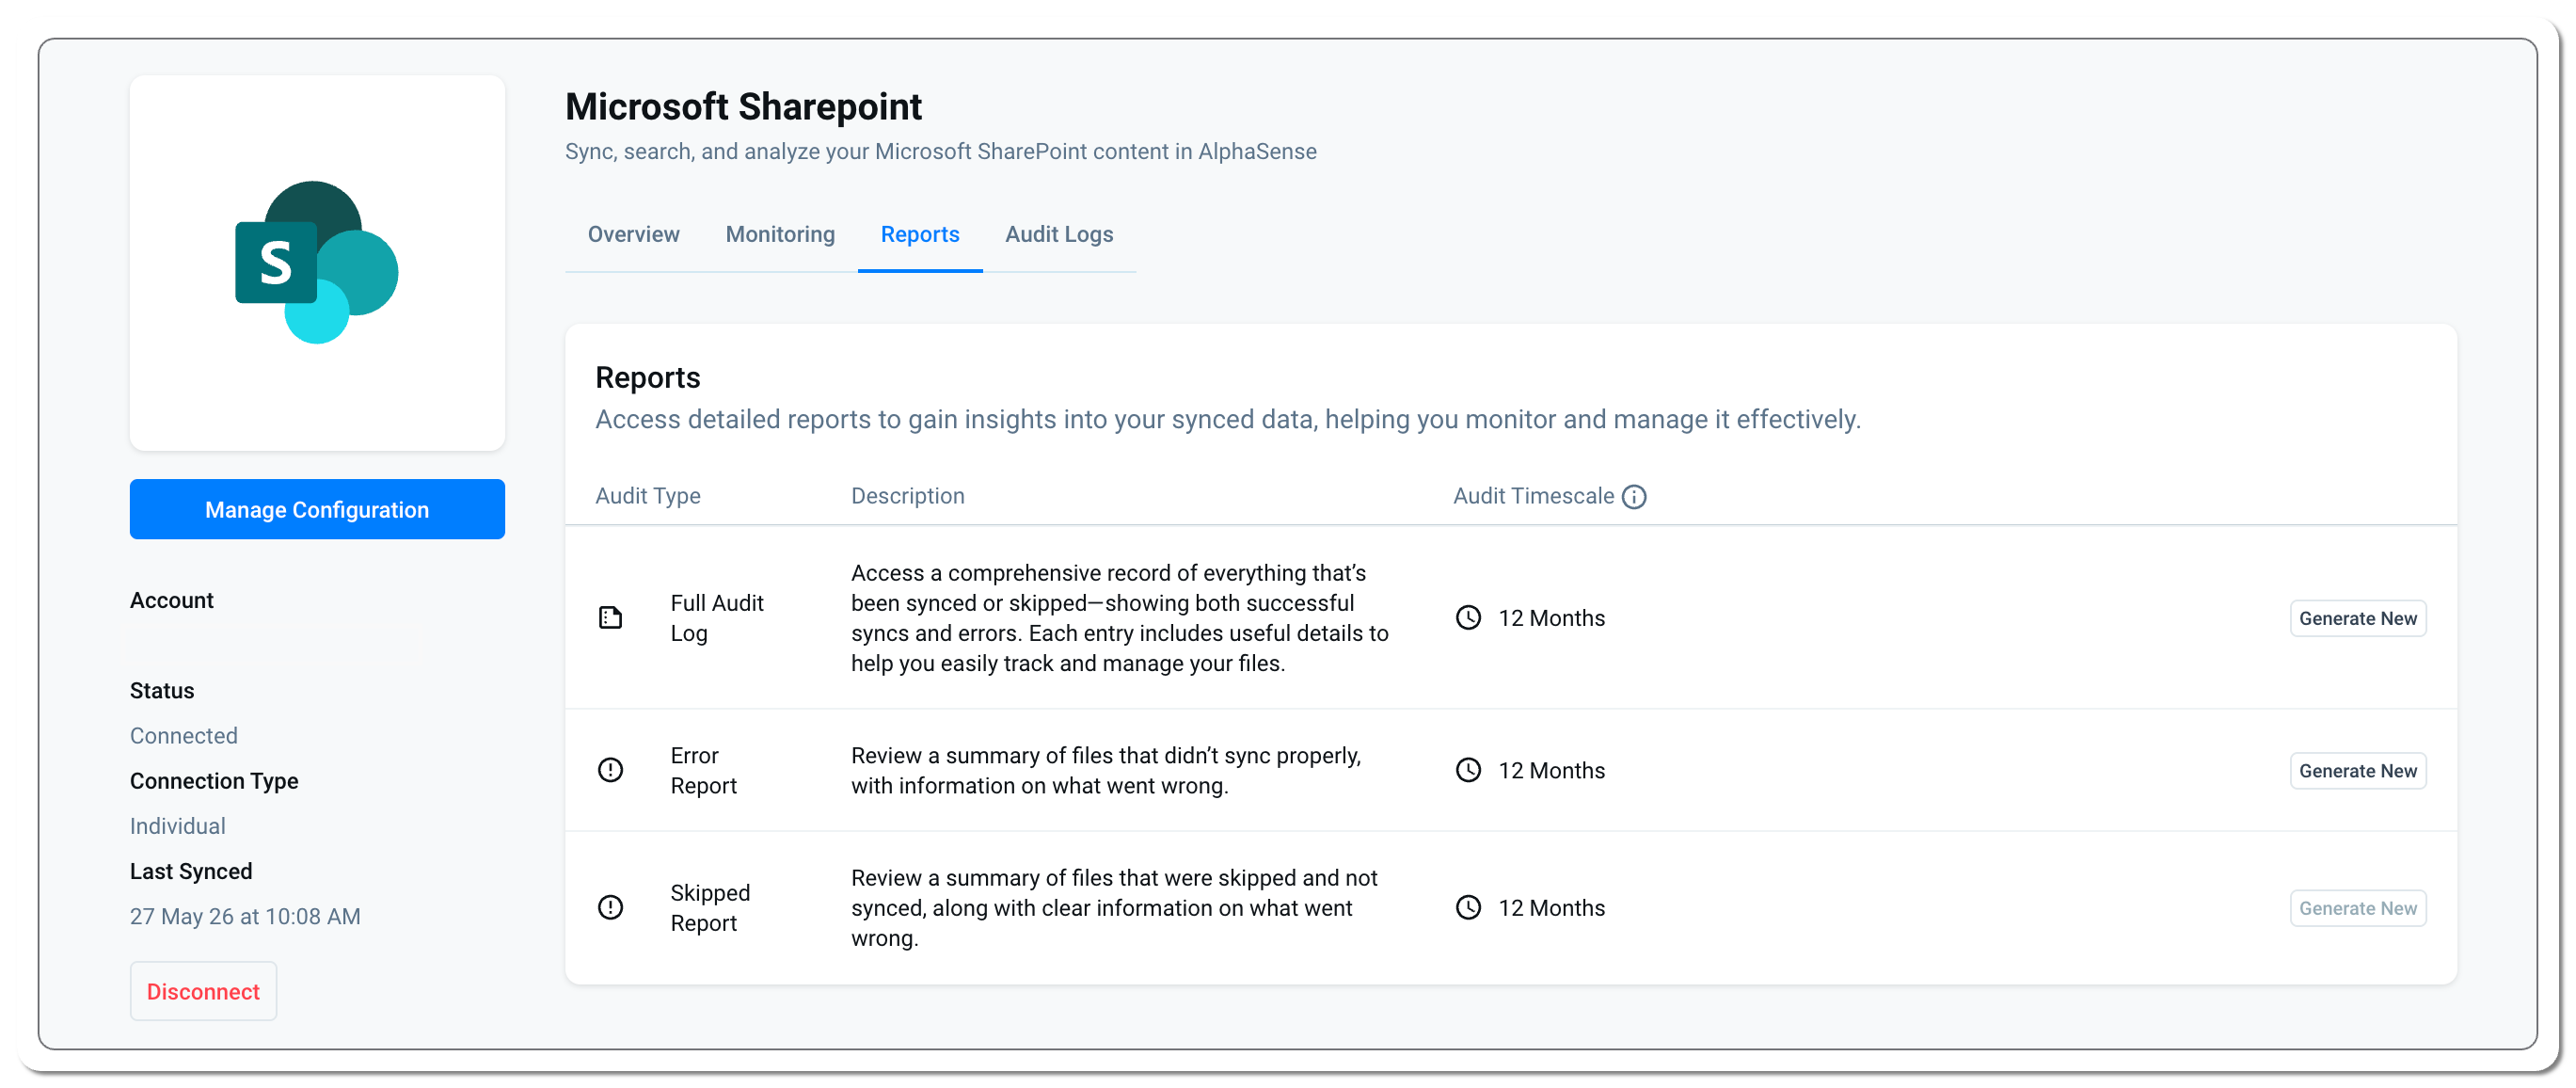This screenshot has height=1088, width=2576.
Task: Click the Microsoft Sharepoint page title
Action: (744, 106)
